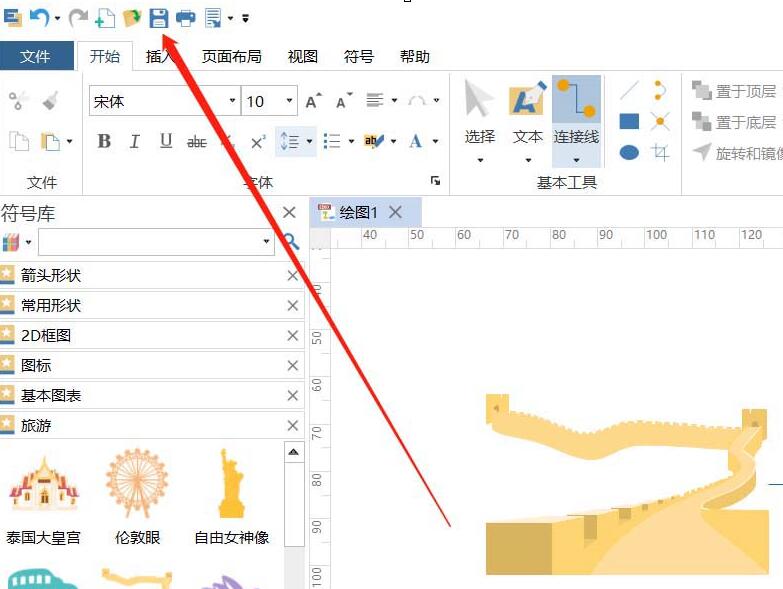Toggle superscript x² formatting

pos(258,142)
